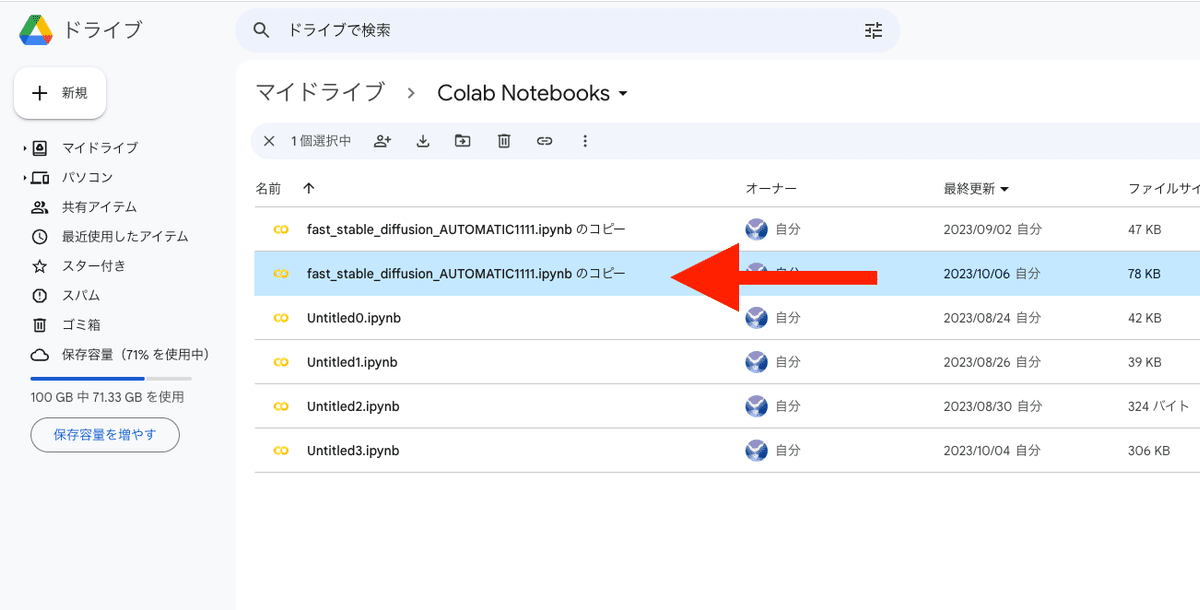This screenshot has width=1200, height=610.
Task: Click the move to folder icon
Action: click(462, 141)
